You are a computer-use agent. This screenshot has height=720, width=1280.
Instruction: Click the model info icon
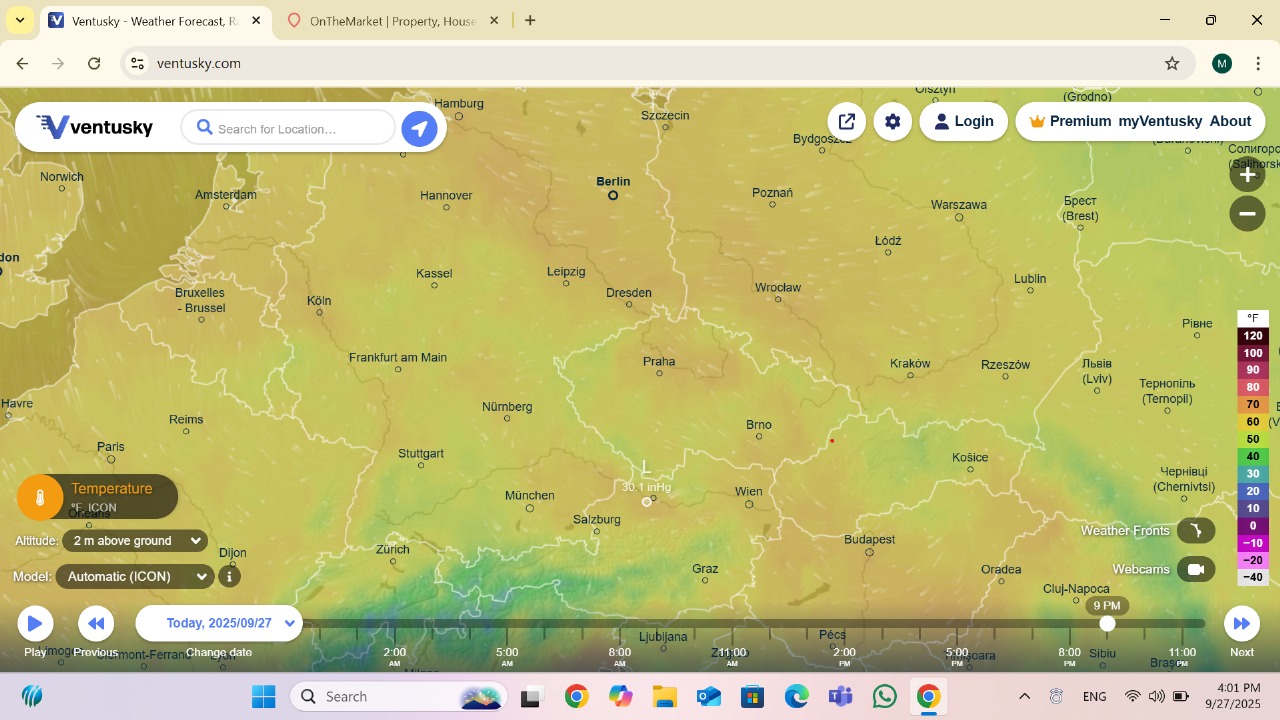click(x=229, y=576)
